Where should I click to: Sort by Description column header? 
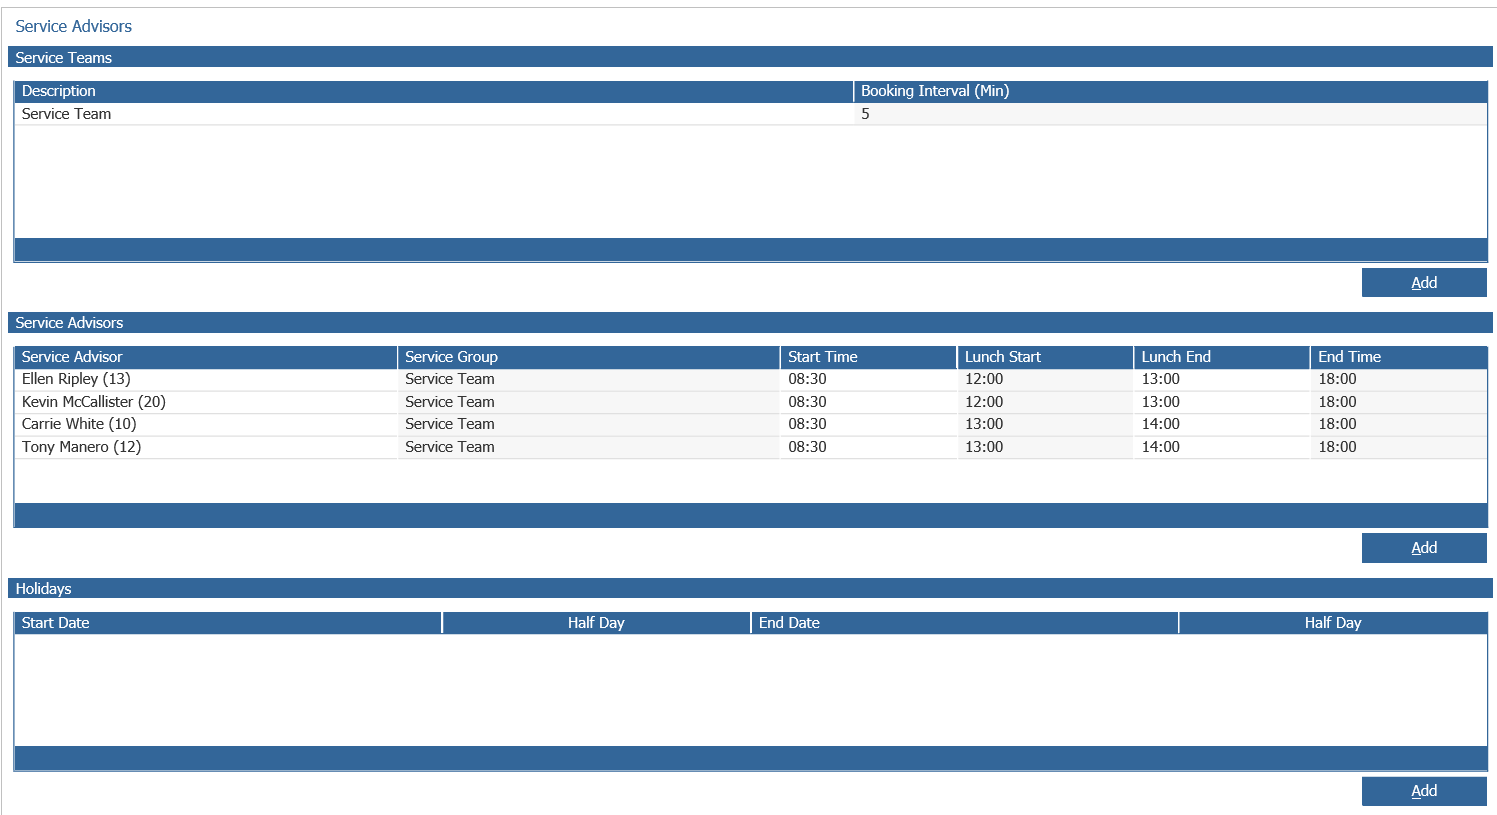pos(434,91)
